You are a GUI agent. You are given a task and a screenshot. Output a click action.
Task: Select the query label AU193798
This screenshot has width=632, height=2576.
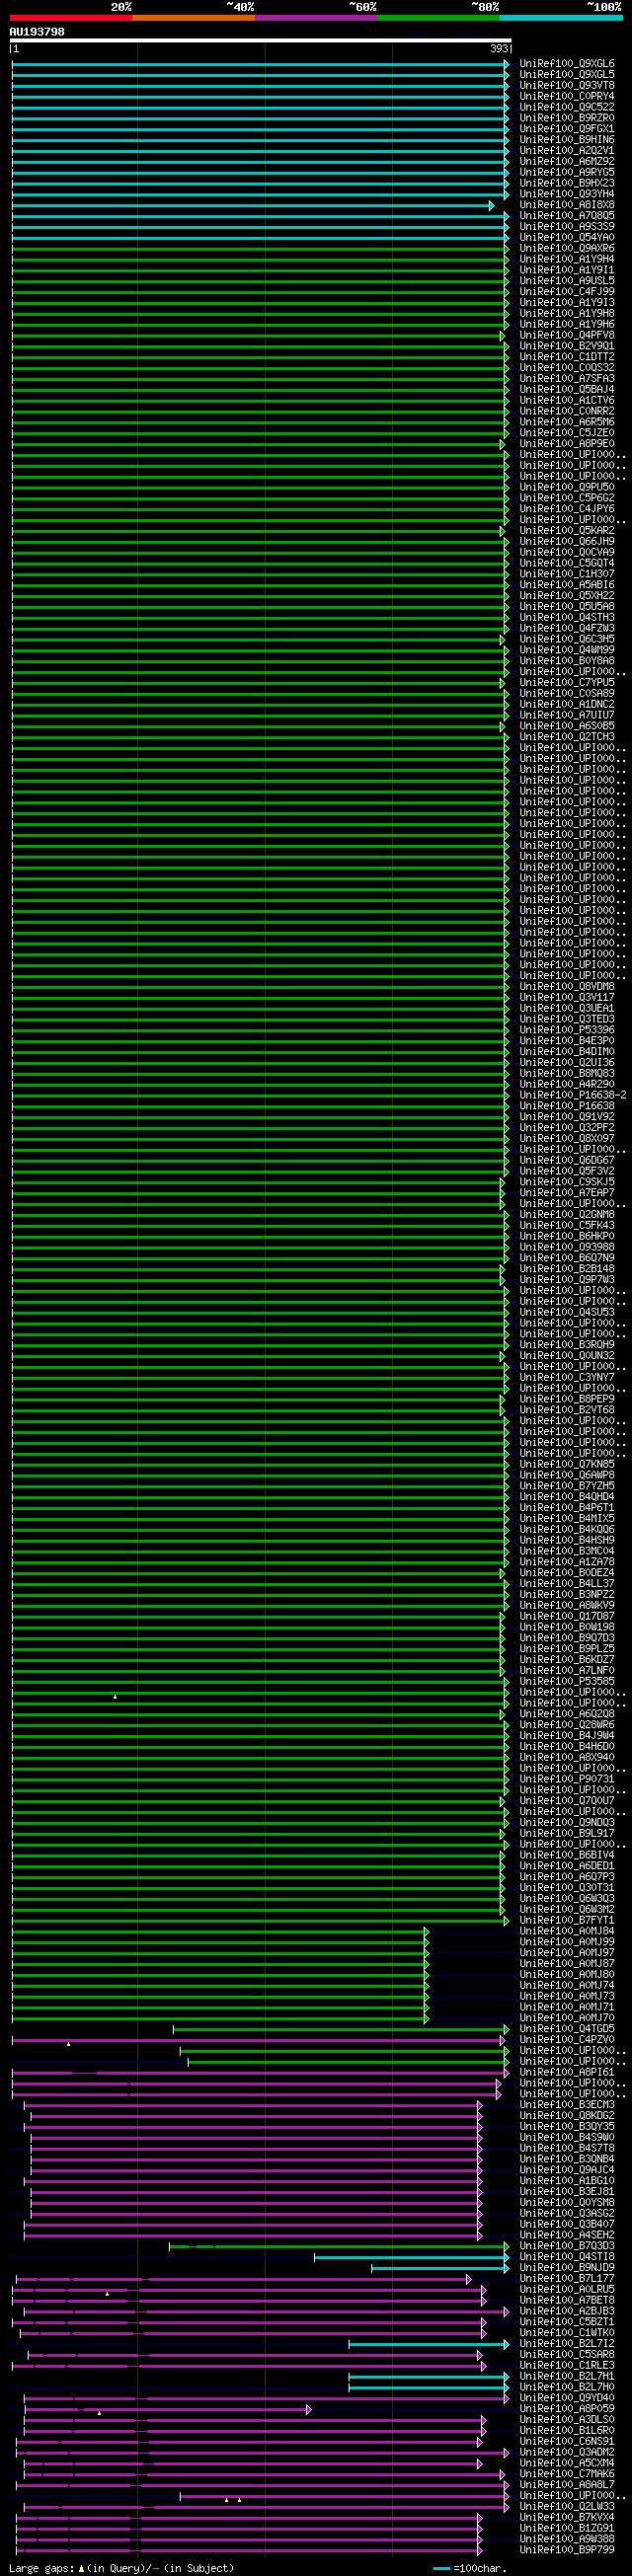click(x=37, y=32)
